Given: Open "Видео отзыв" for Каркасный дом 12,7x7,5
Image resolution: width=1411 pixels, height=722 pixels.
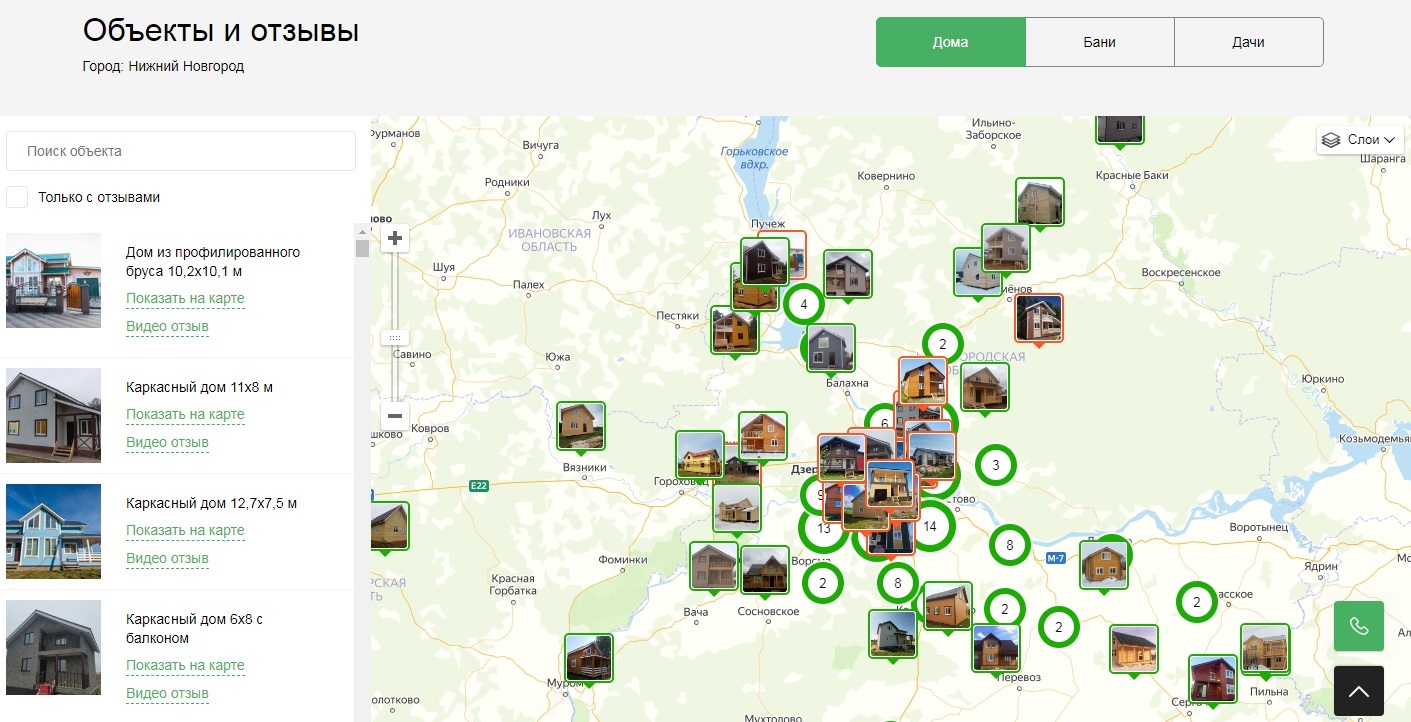Looking at the screenshot, I should coord(167,558).
